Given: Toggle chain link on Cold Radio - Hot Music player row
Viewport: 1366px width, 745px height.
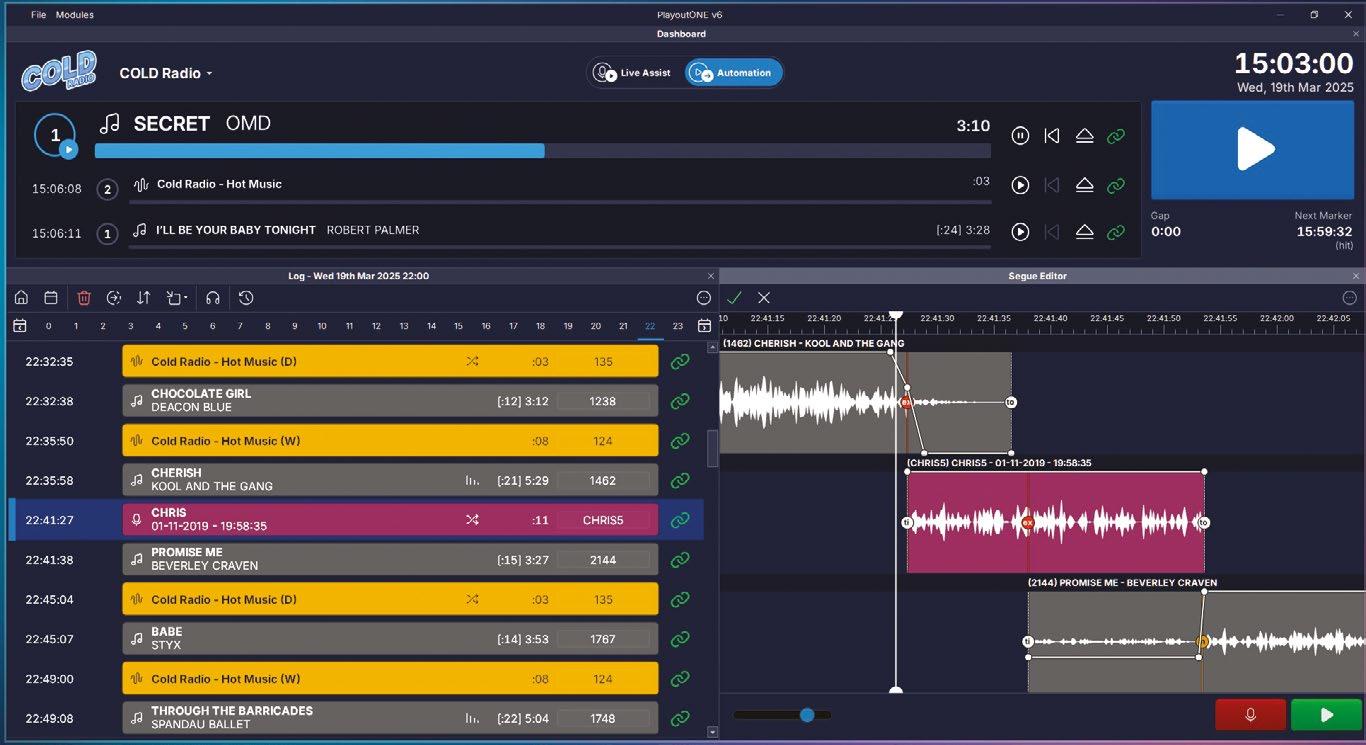Looking at the screenshot, I should point(1116,185).
